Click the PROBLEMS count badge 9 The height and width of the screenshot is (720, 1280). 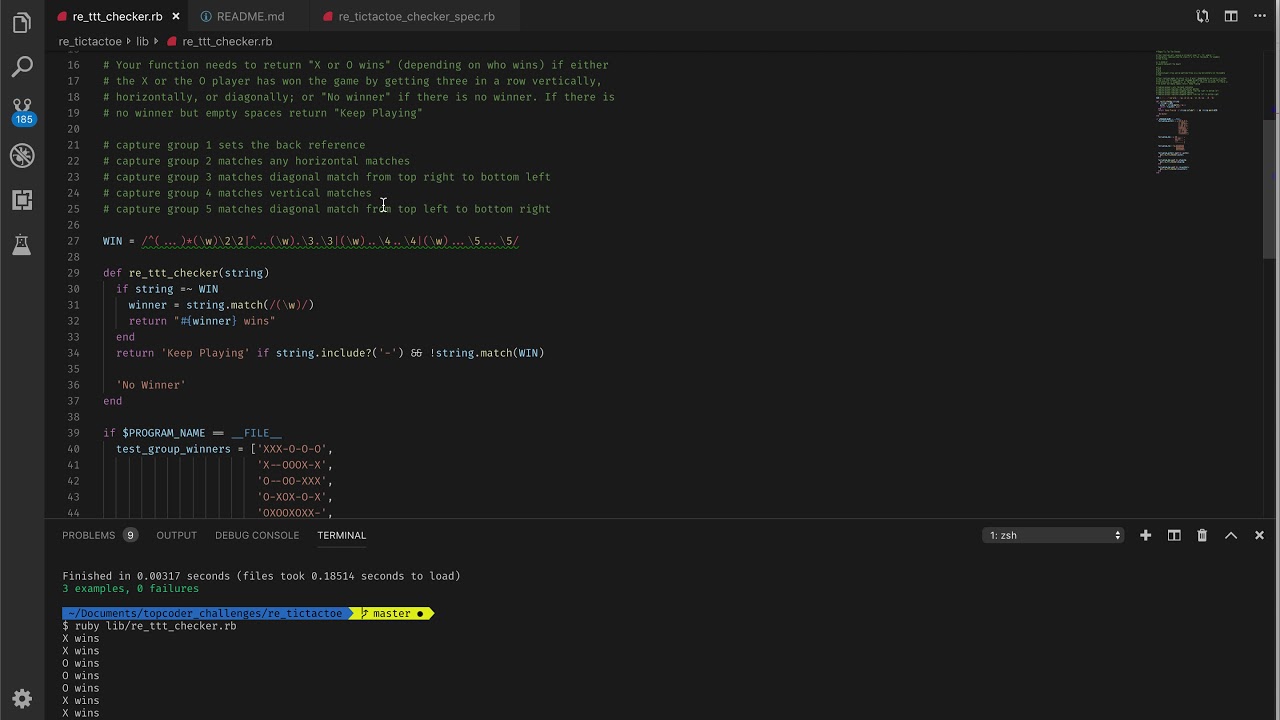point(130,535)
